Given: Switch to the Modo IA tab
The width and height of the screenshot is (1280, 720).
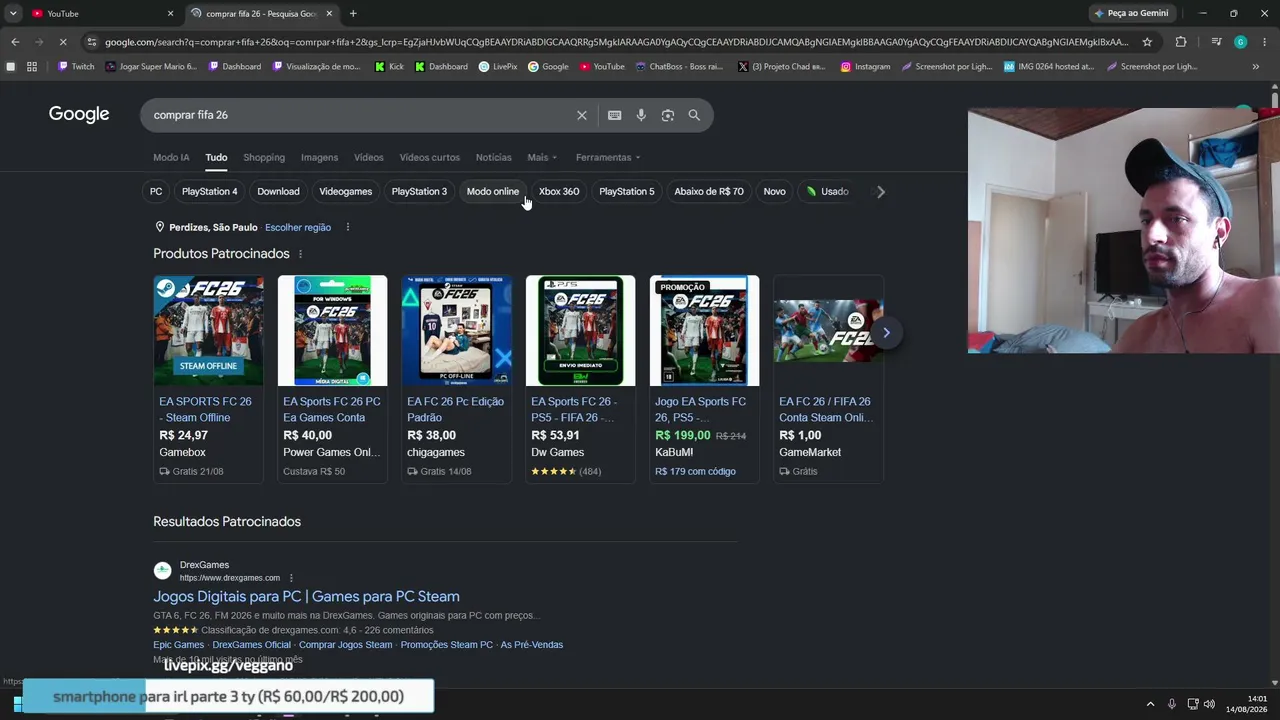Looking at the screenshot, I should 171,157.
